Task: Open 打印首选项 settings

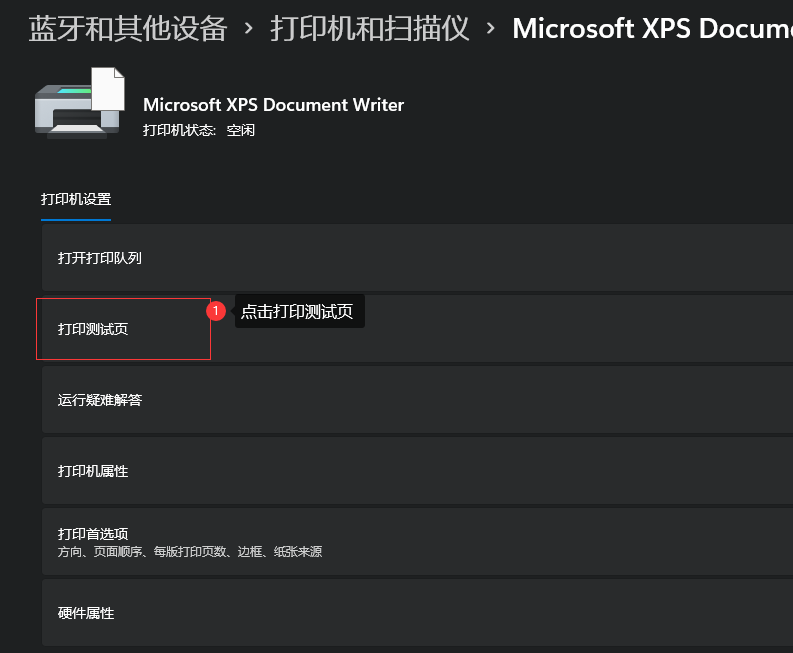Action: coord(93,534)
